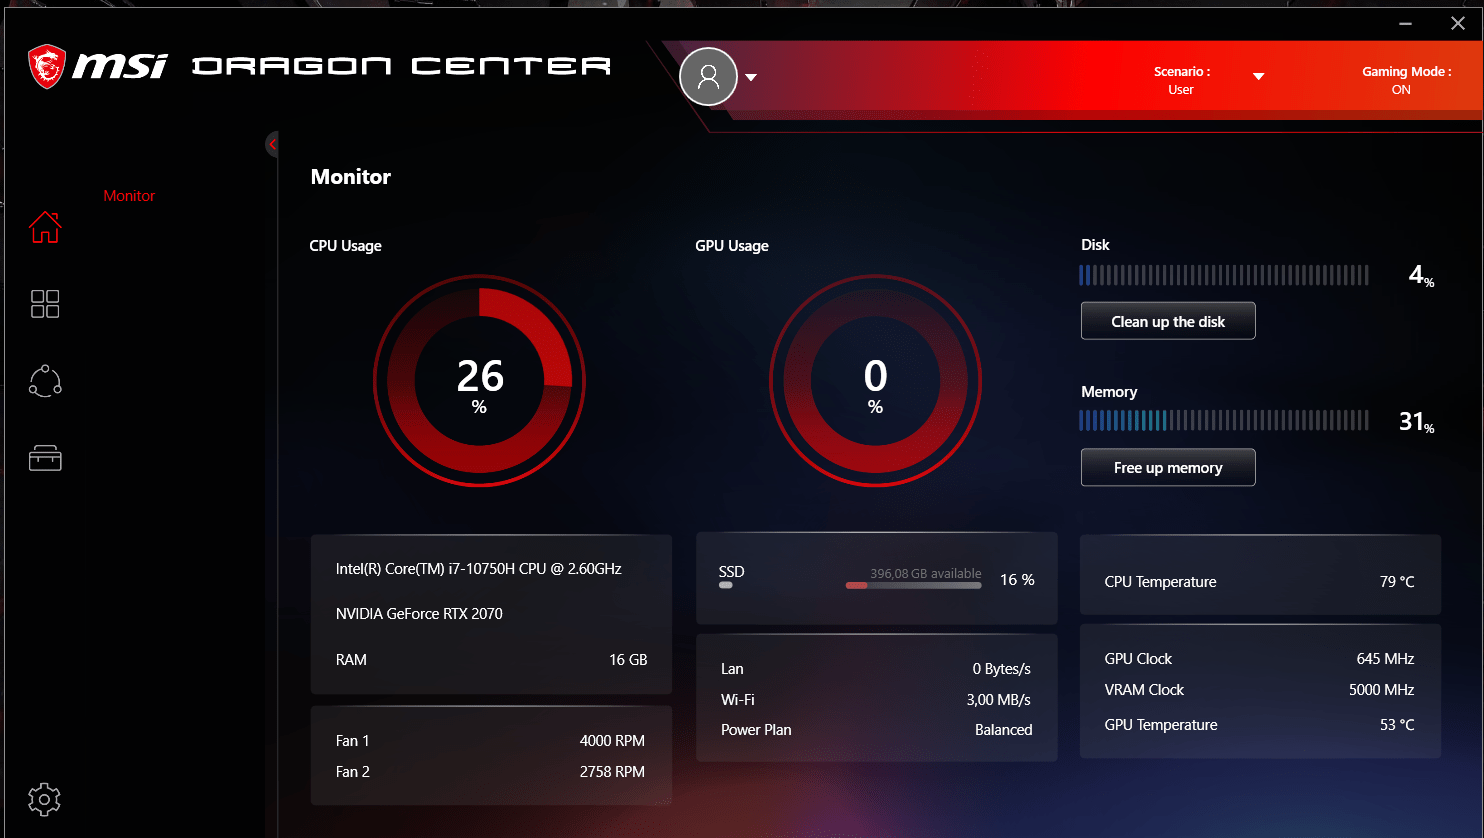The image size is (1484, 838).
Task: Click the Disk usage bar
Action: pos(1224,275)
